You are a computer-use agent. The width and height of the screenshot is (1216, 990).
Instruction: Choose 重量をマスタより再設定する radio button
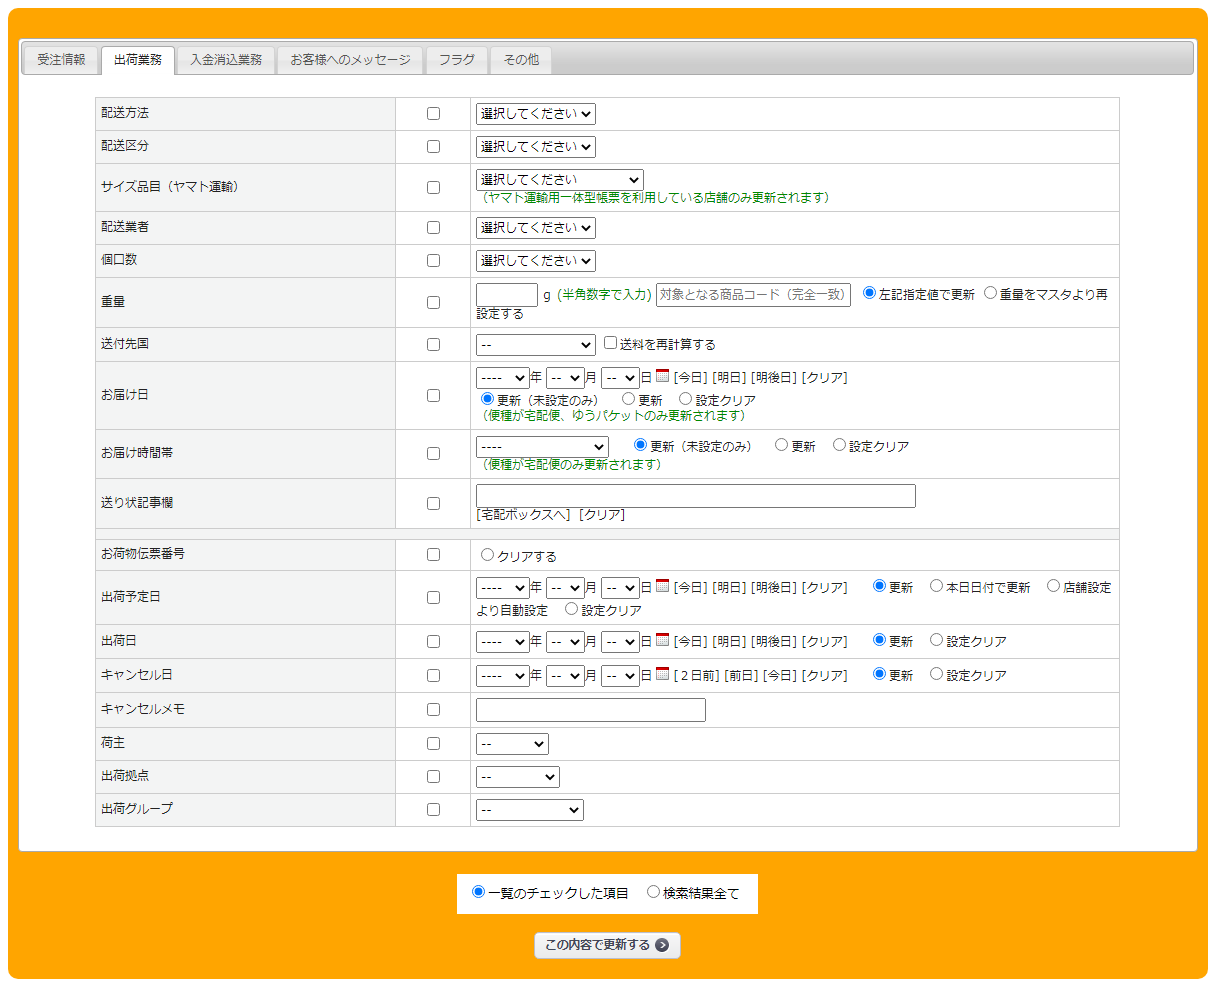pyautogui.click(x=990, y=293)
